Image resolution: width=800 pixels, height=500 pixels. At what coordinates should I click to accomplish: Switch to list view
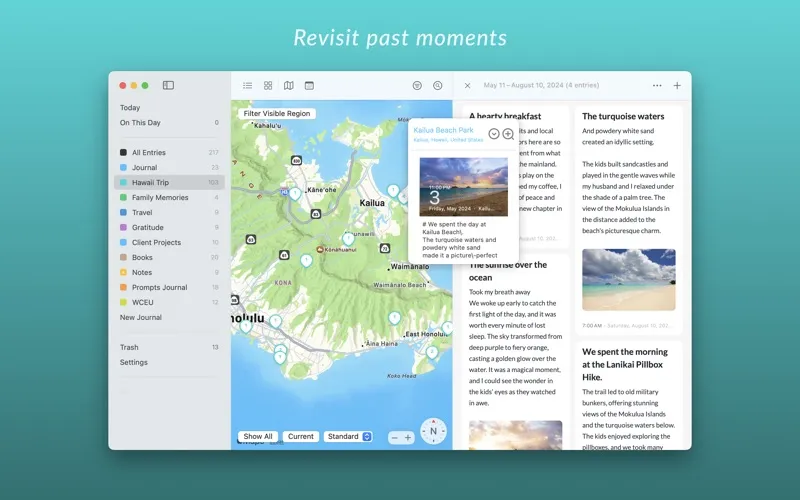click(x=248, y=86)
